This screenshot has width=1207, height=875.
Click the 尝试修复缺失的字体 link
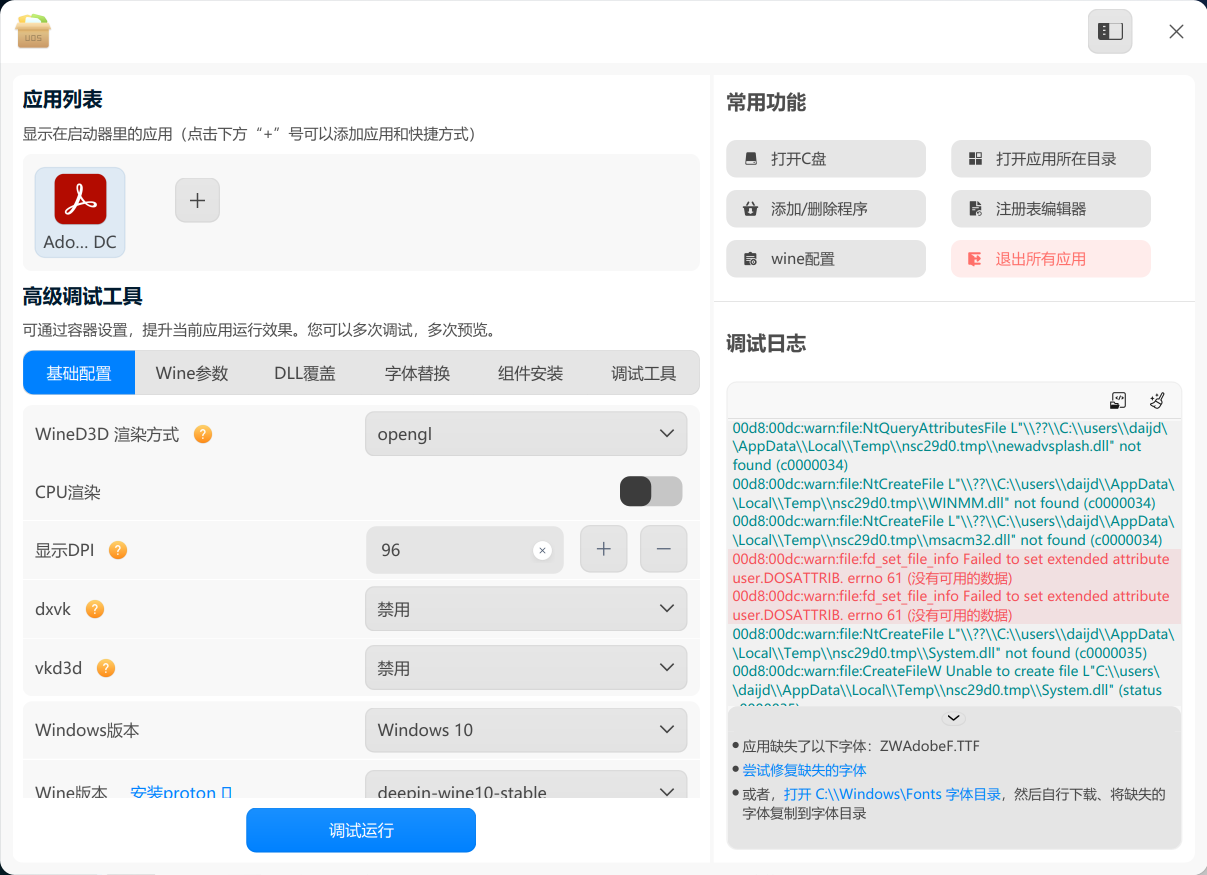[x=805, y=770]
